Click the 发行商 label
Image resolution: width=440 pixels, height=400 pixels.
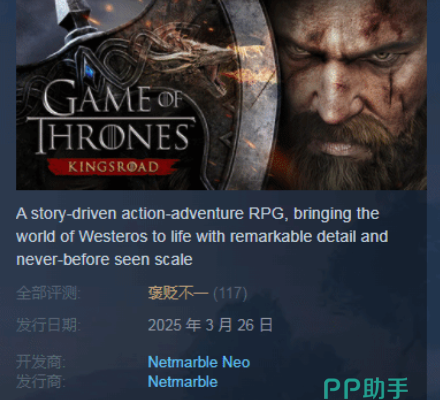[x=40, y=382]
